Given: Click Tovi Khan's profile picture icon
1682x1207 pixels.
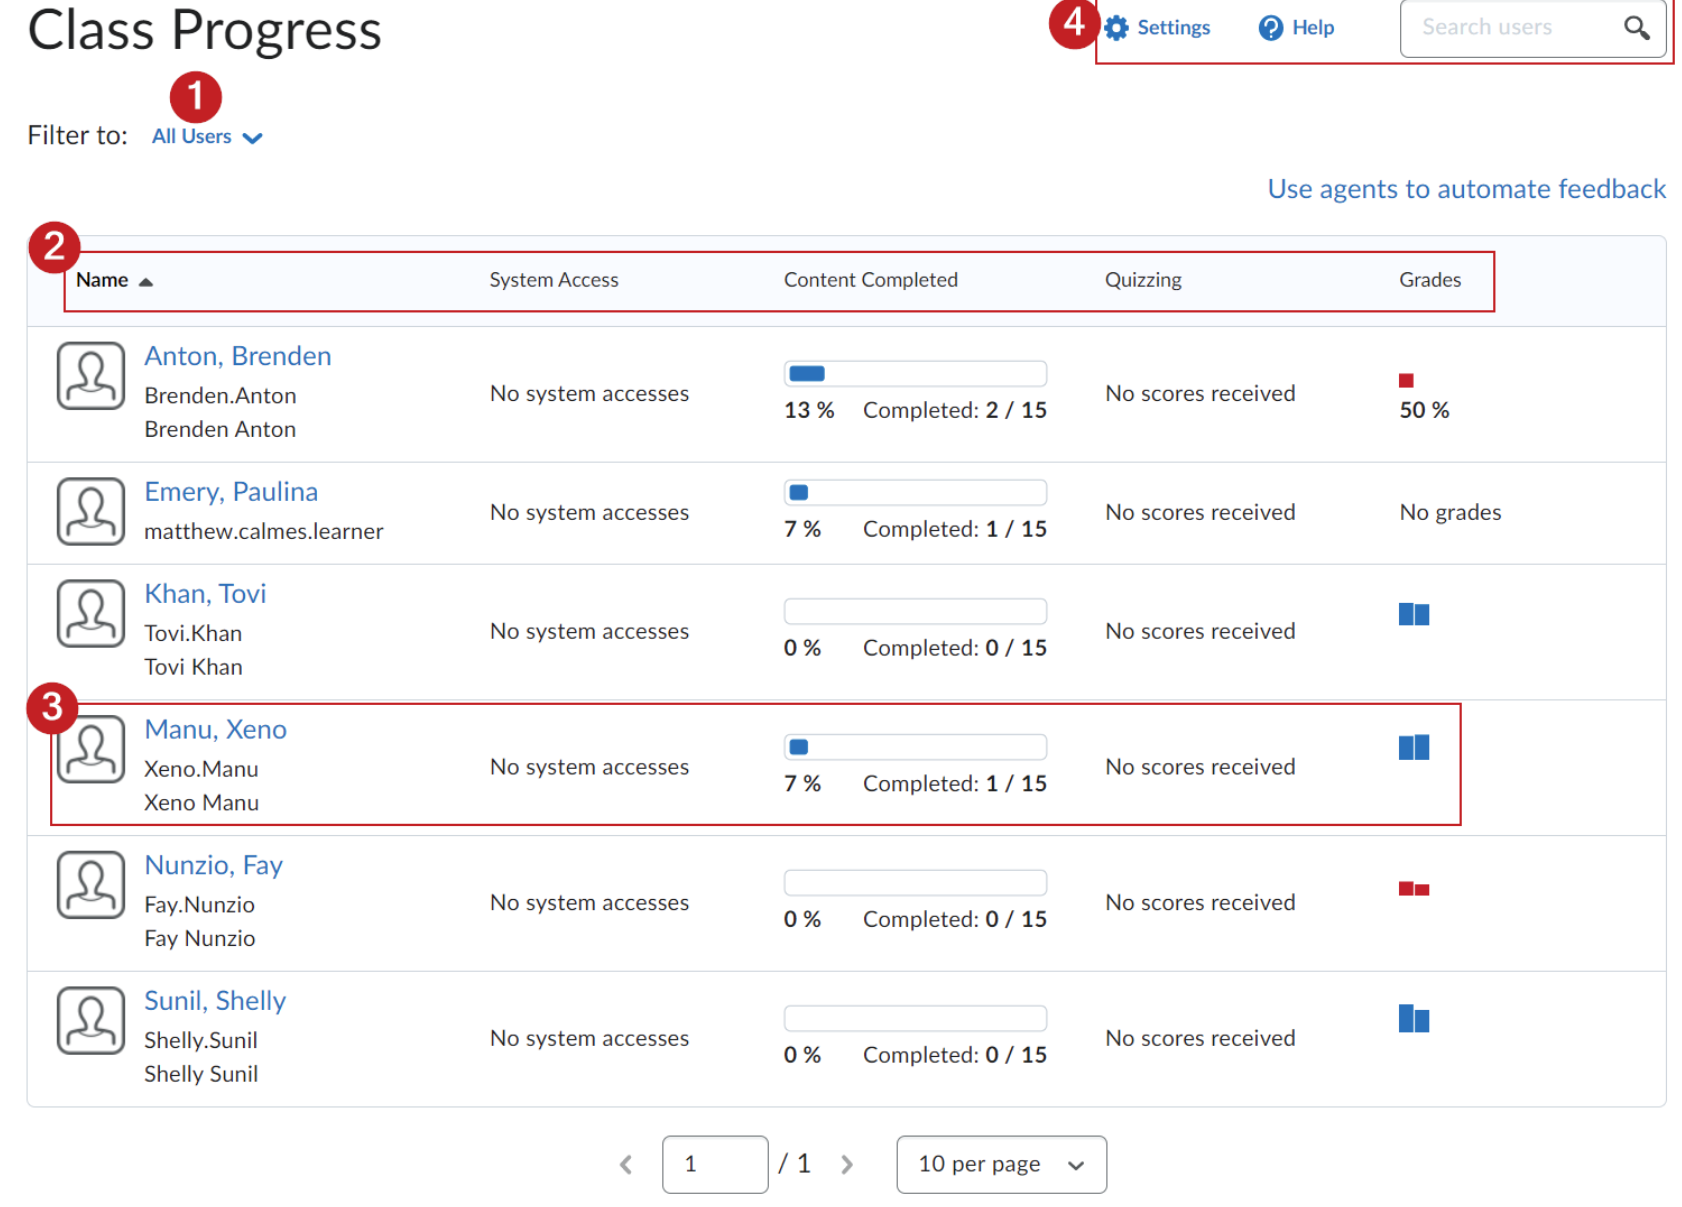Looking at the screenshot, I should coord(90,613).
